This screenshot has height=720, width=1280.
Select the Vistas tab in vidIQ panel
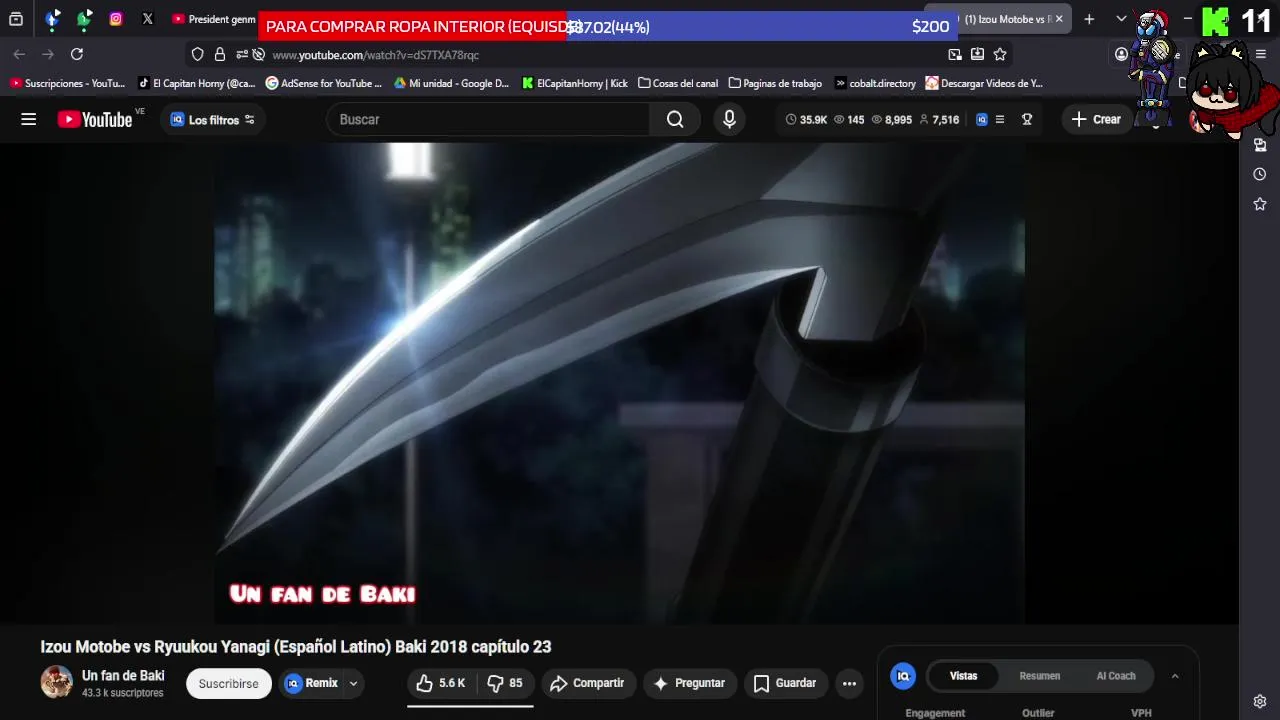(x=963, y=676)
